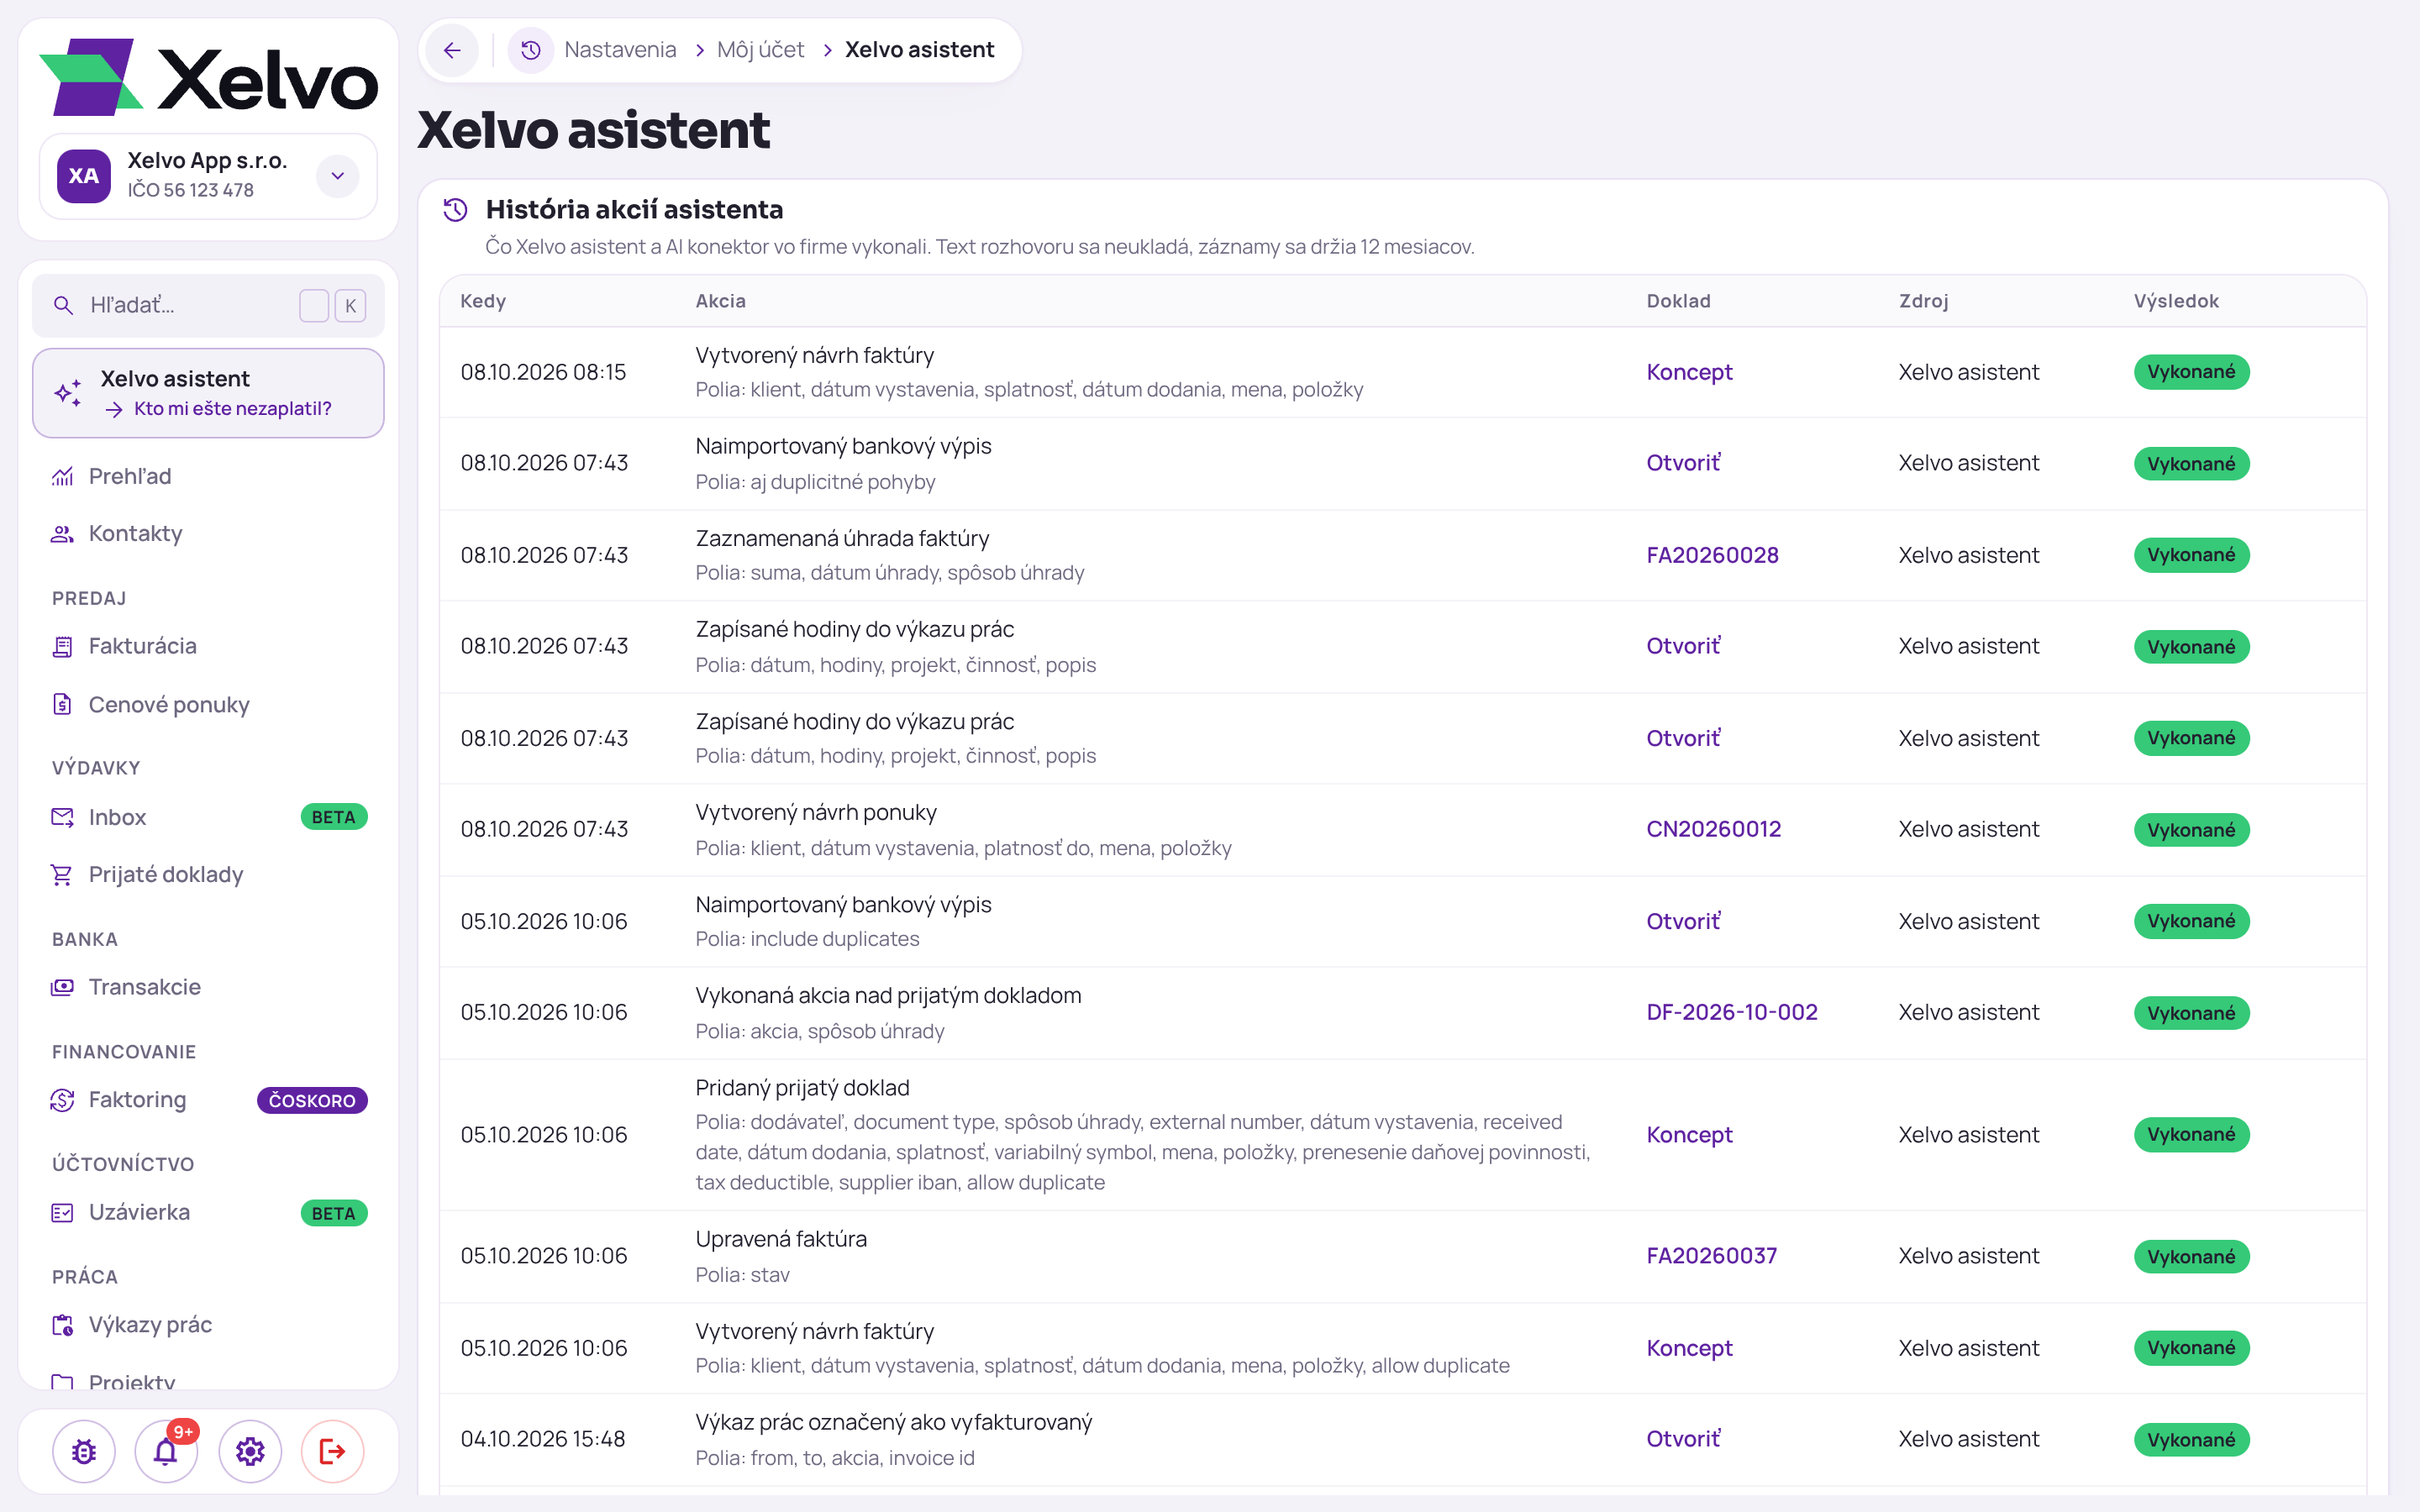Open invoice FA20260028 link
2420x1512 pixels.
pyautogui.click(x=1712, y=555)
